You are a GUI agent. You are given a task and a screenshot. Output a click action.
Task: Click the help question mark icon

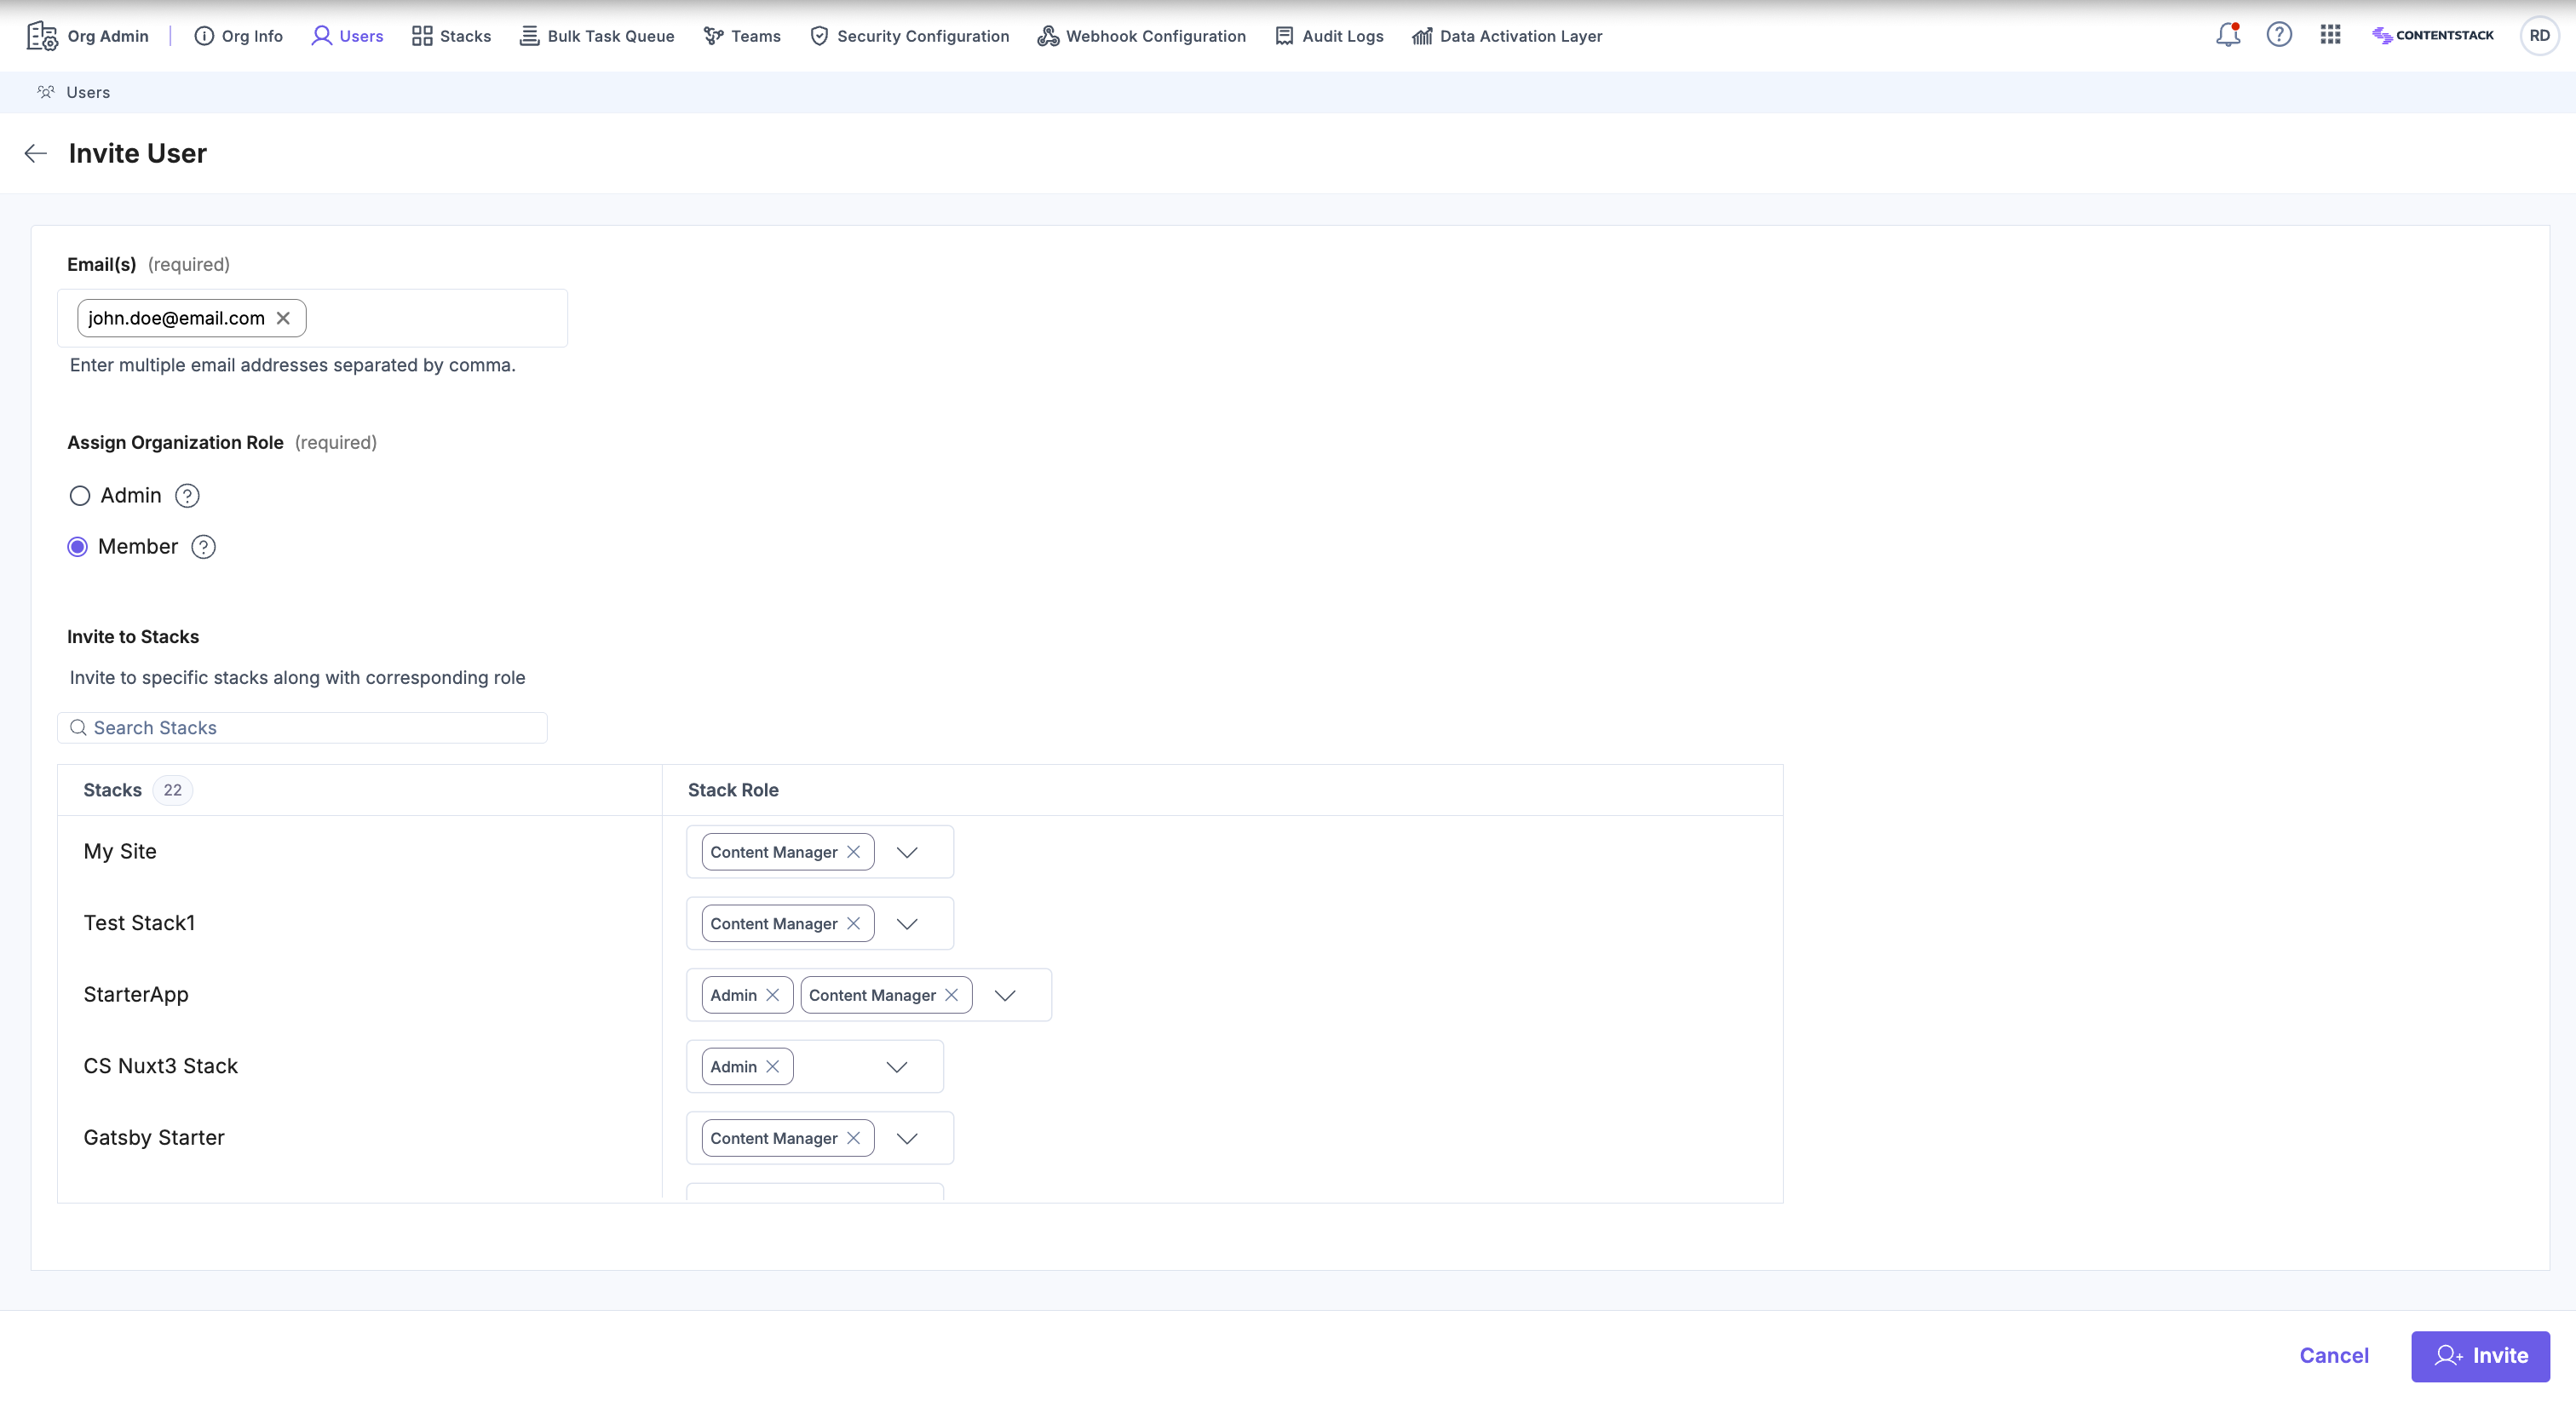pos(2279,34)
